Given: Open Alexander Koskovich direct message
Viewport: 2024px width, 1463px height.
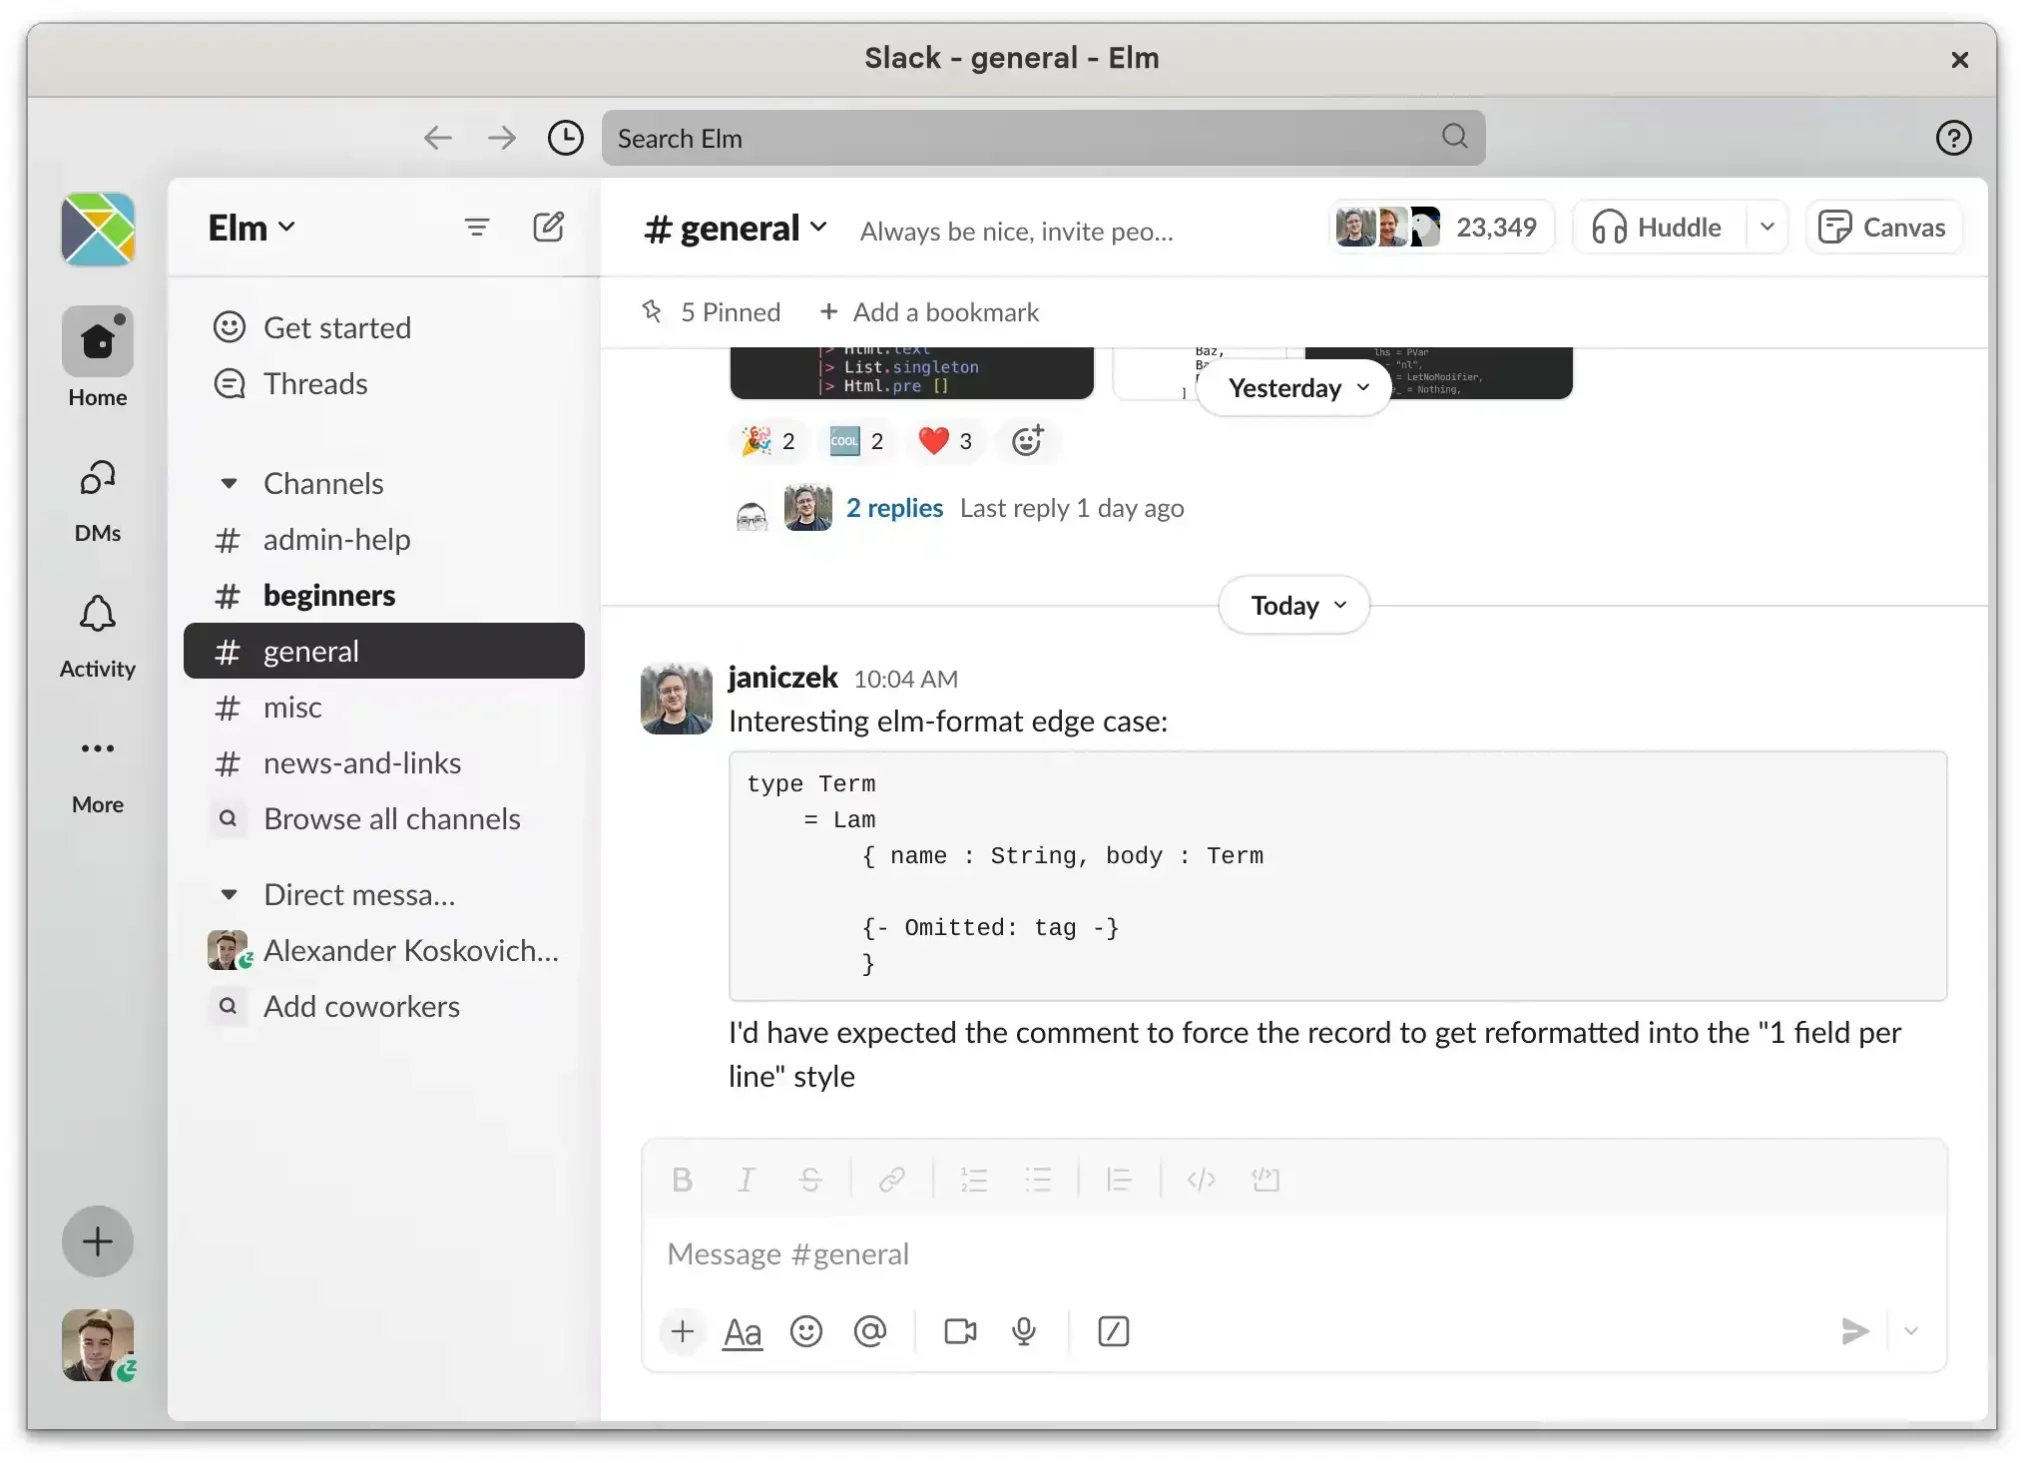Looking at the screenshot, I should tap(384, 950).
